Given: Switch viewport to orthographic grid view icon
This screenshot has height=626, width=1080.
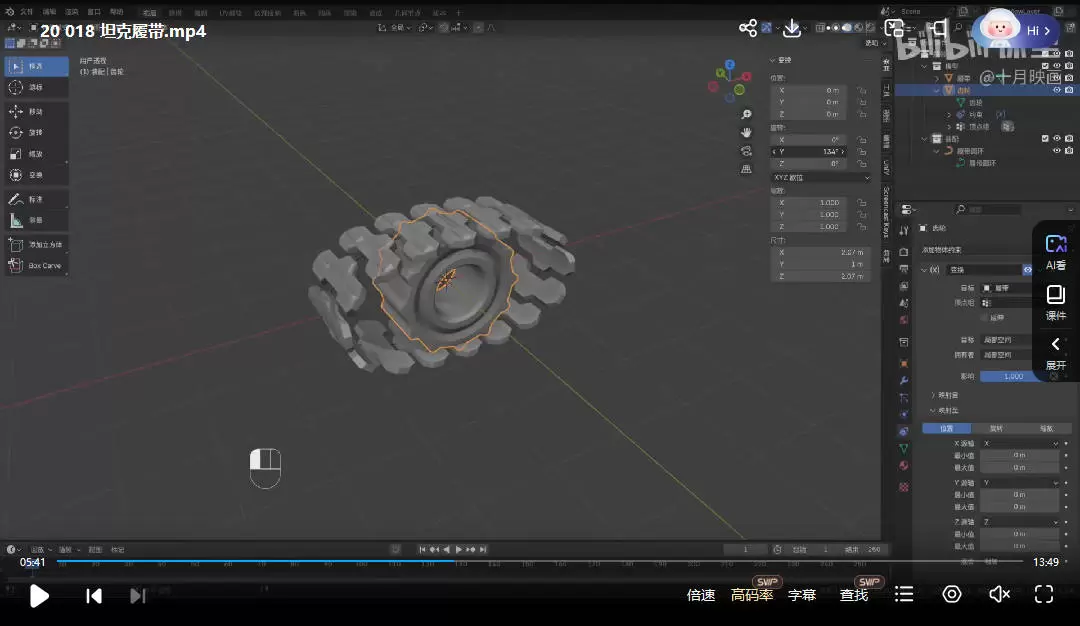Looking at the screenshot, I should pos(746,169).
